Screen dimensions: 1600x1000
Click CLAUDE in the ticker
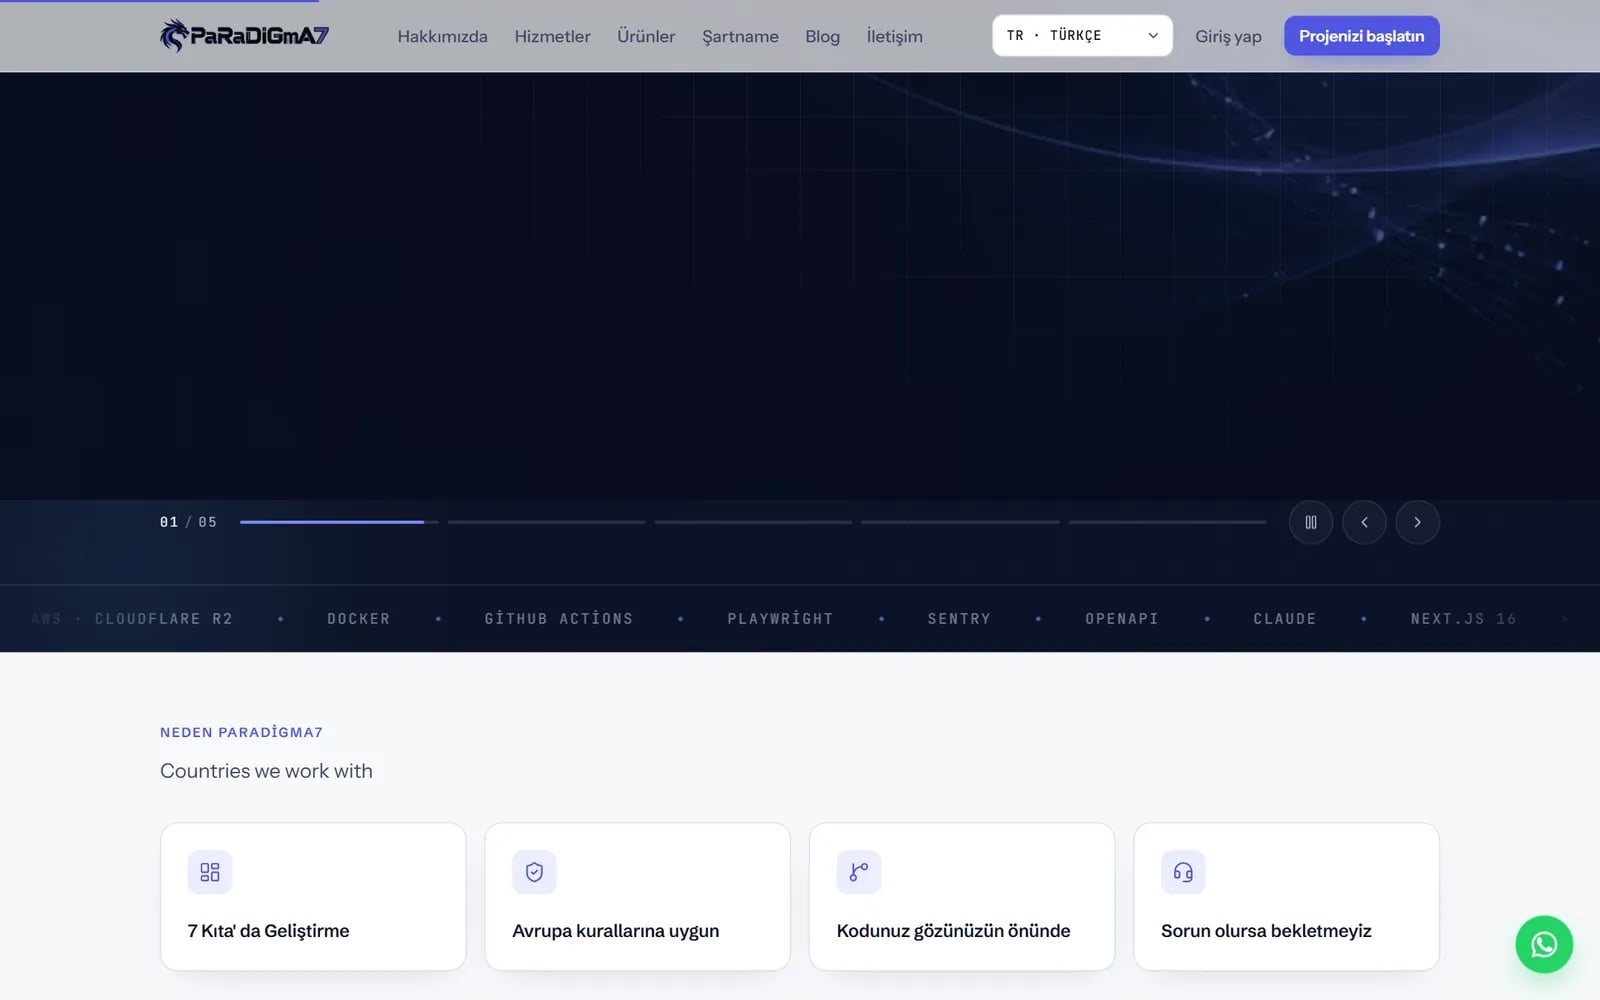tap(1285, 619)
